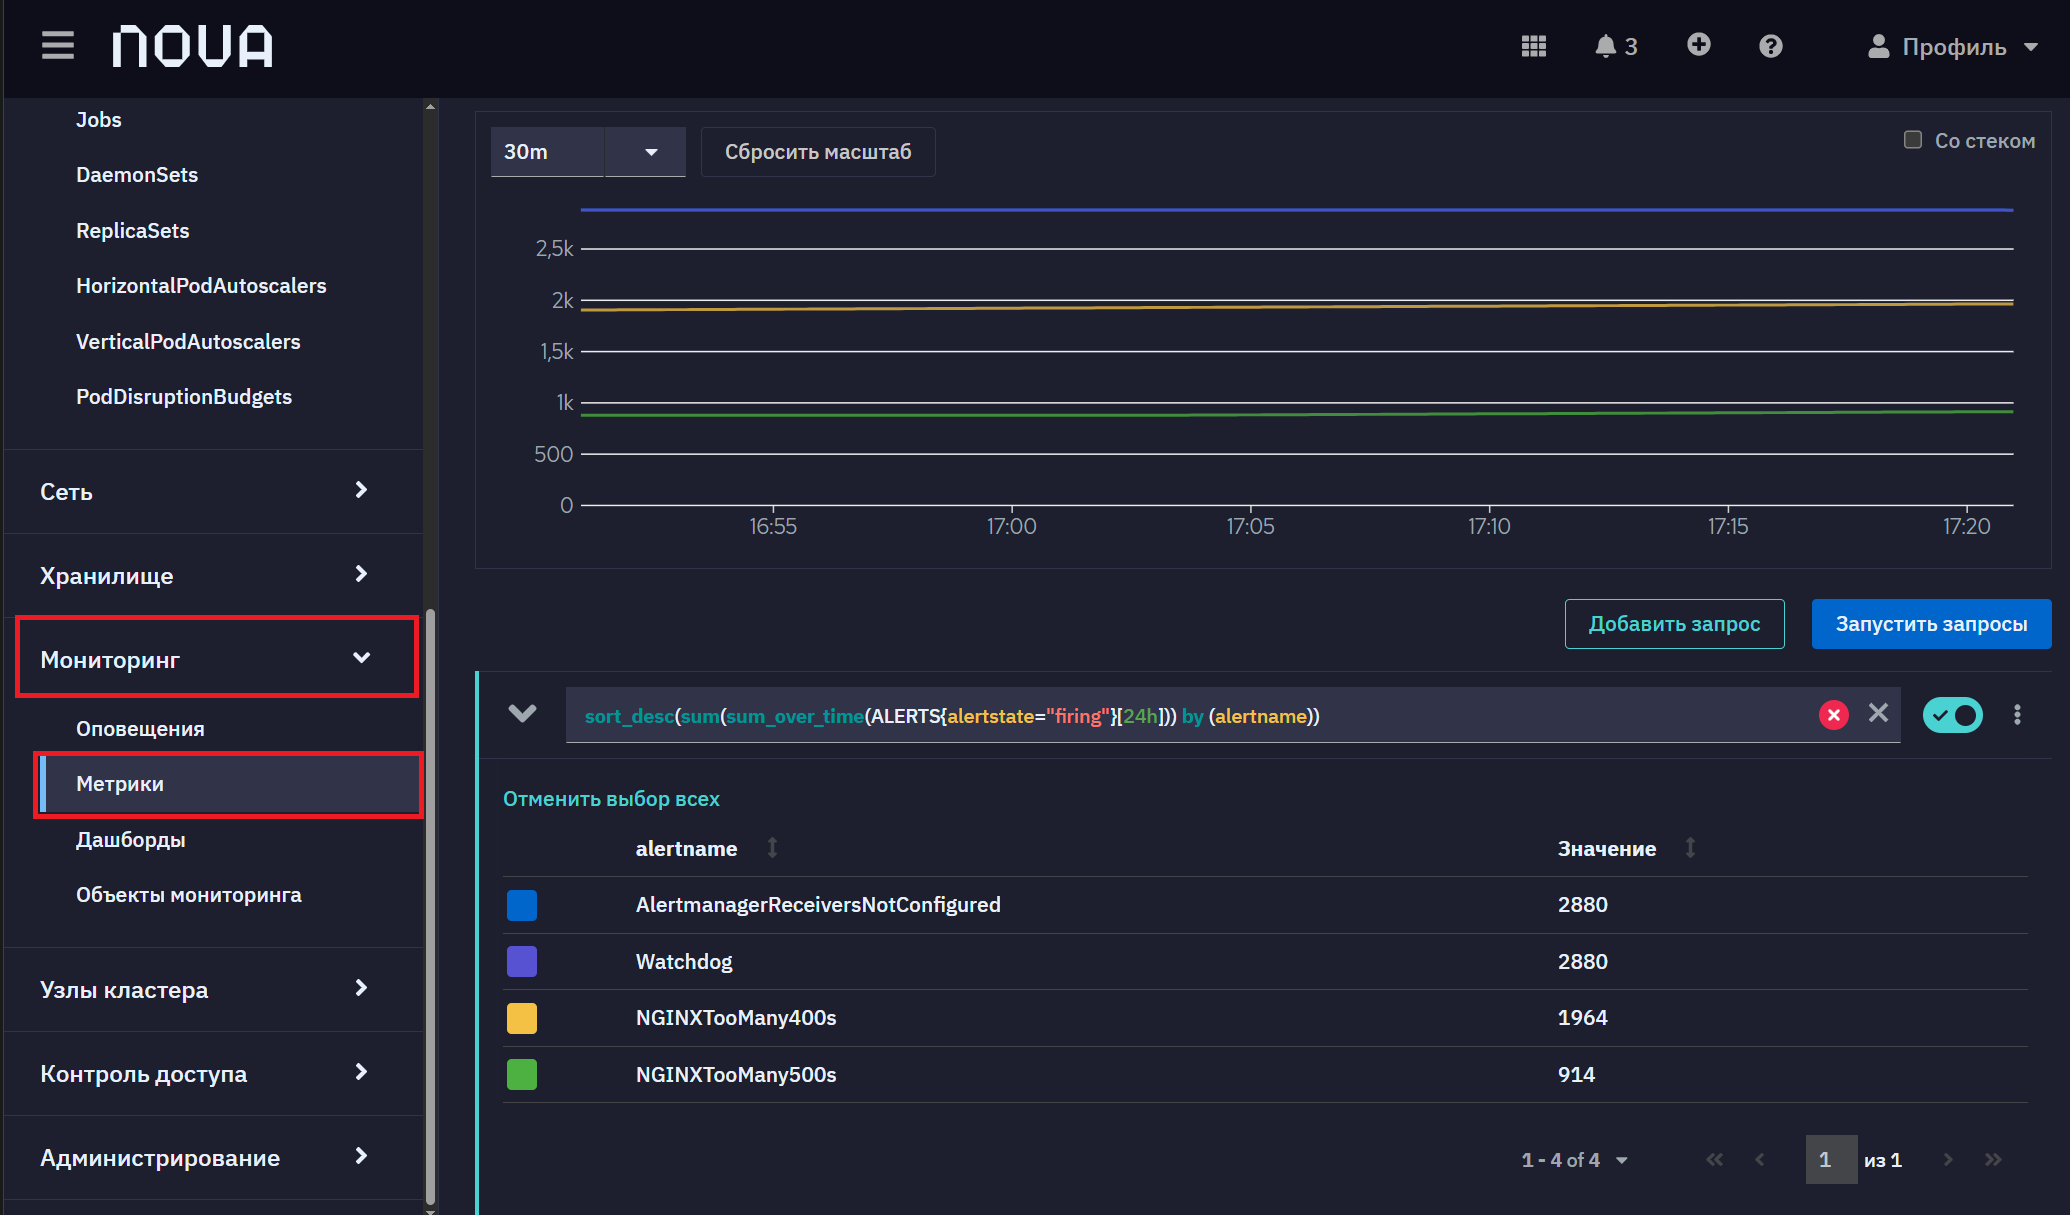Screen dimensions: 2070x1215
Task: Open the 30m time range dropdown
Action: [588, 152]
